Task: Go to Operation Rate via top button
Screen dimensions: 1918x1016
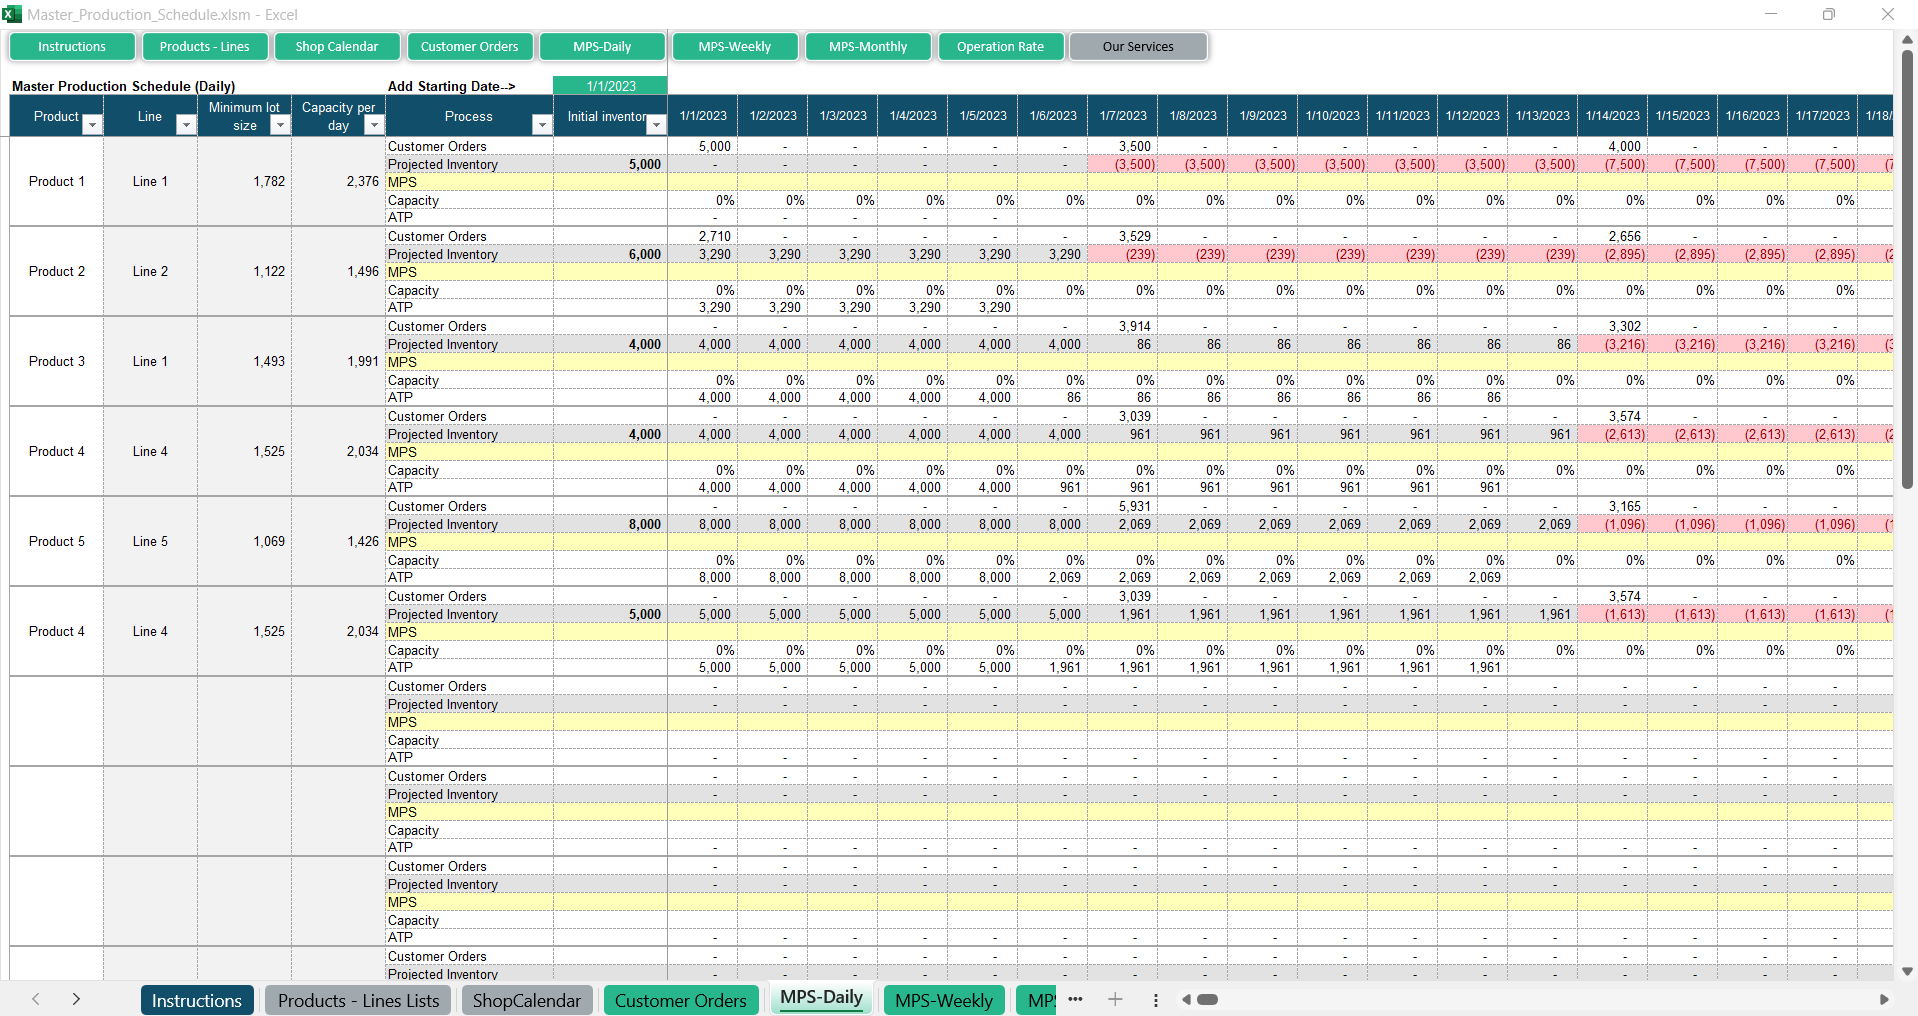Action: click(1000, 47)
